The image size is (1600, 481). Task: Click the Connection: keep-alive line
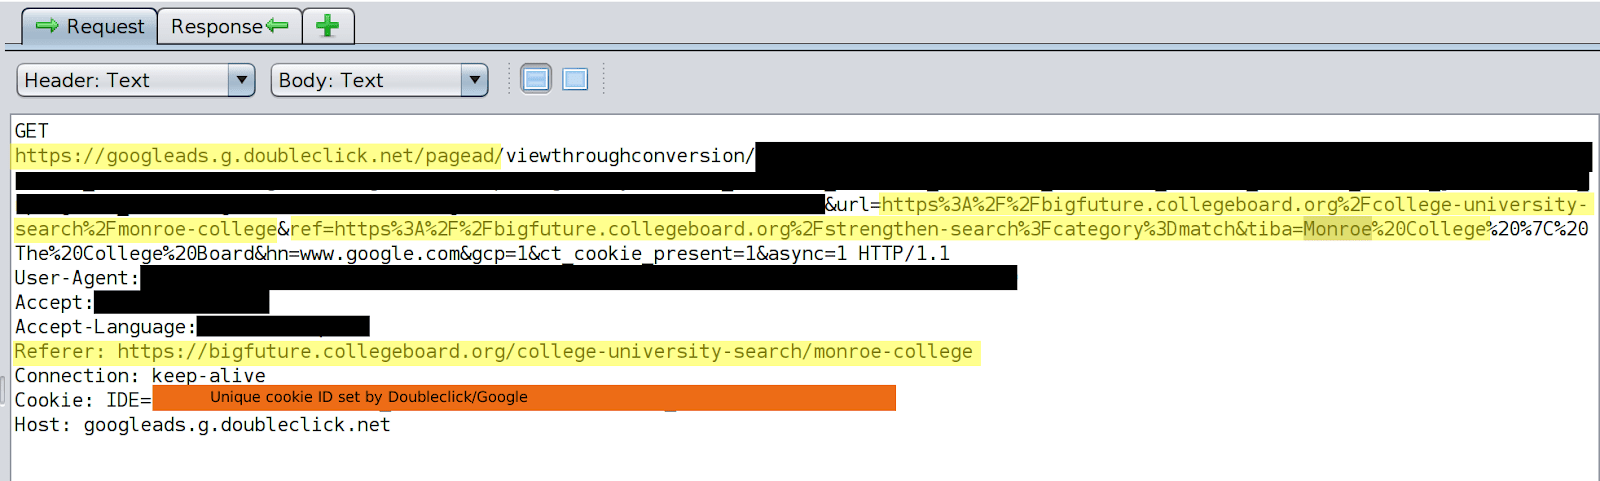(x=140, y=376)
